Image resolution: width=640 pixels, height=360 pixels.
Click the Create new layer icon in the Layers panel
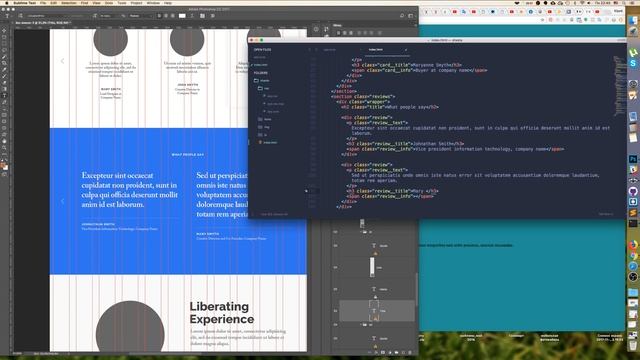(x=403, y=352)
